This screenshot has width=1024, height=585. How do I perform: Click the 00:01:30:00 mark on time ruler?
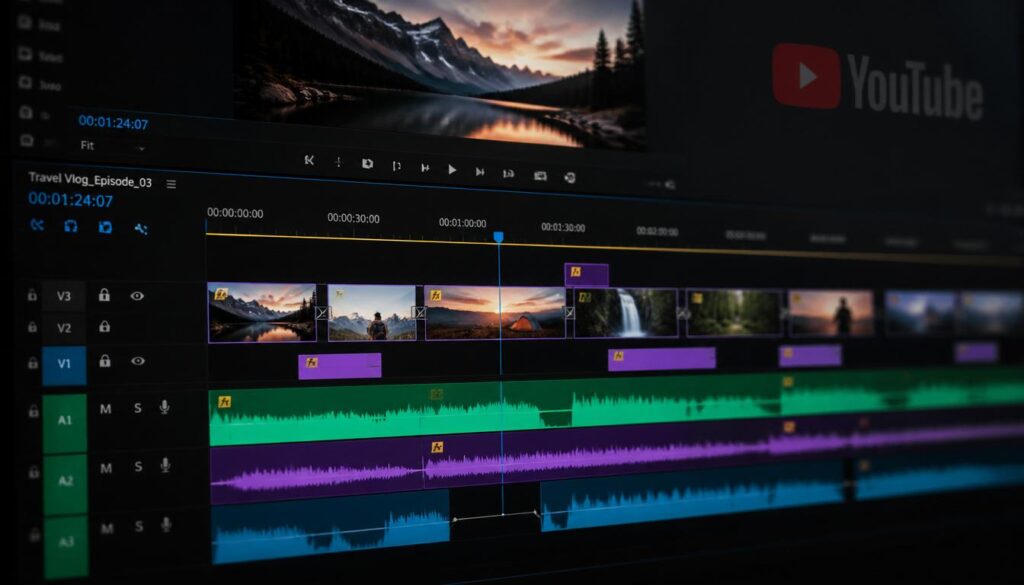click(563, 227)
